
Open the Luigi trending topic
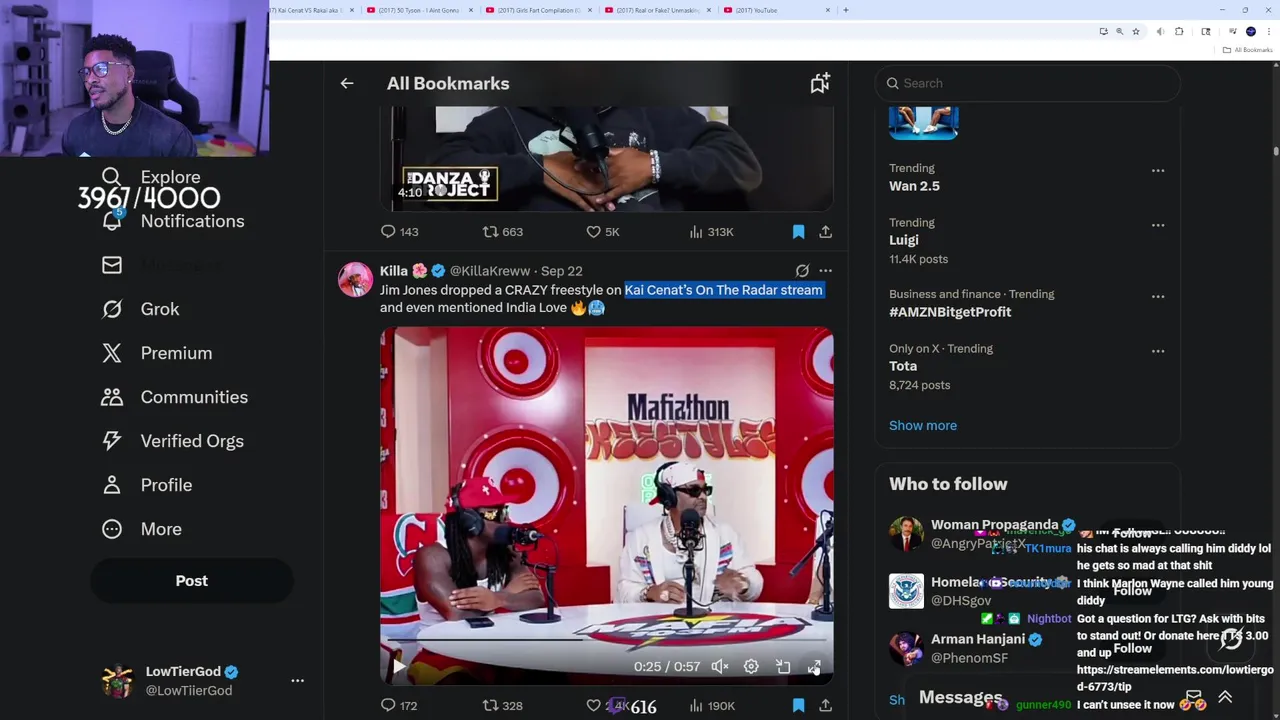point(903,240)
